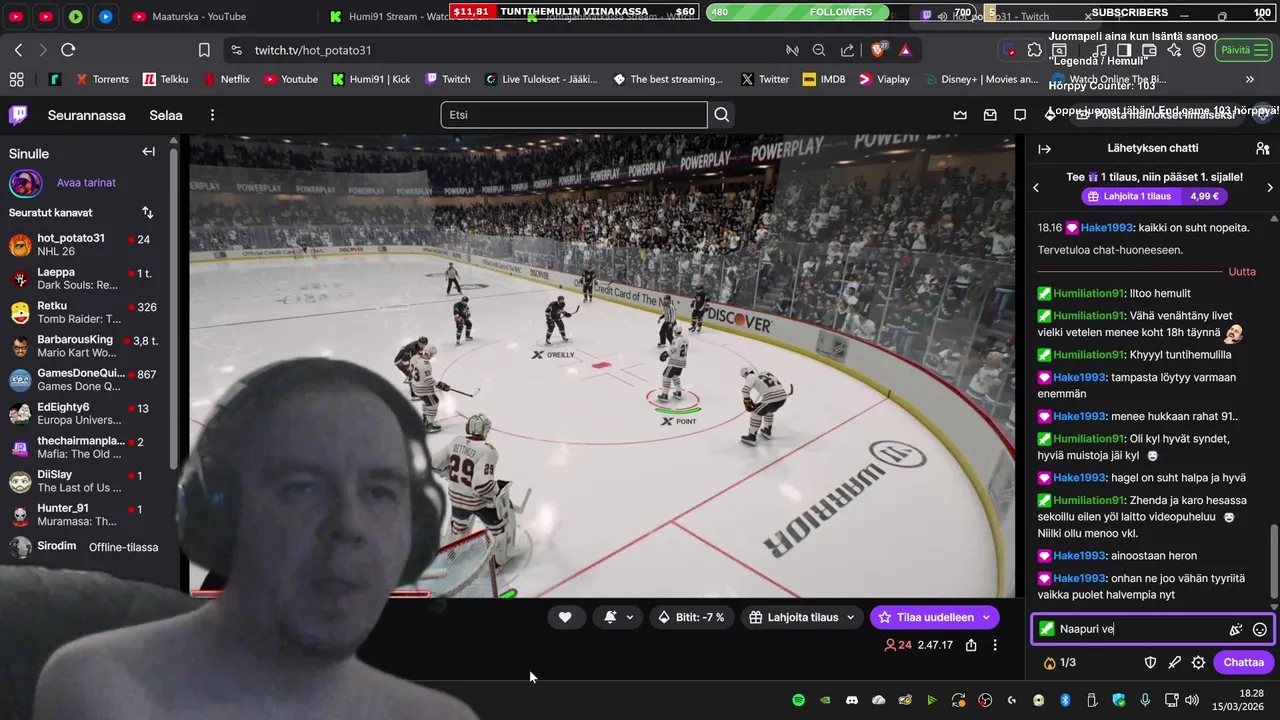Open the volume speaker tray icon

click(1192, 700)
